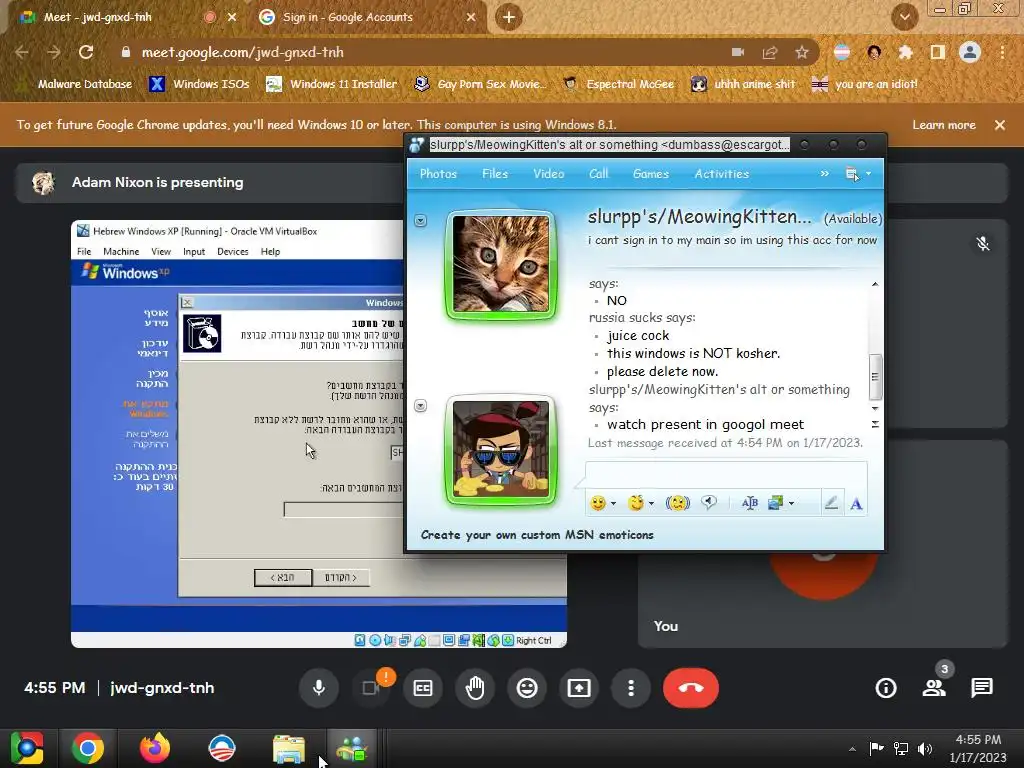Click Learn more on the update banner
This screenshot has width=1024, height=768.
(x=944, y=125)
